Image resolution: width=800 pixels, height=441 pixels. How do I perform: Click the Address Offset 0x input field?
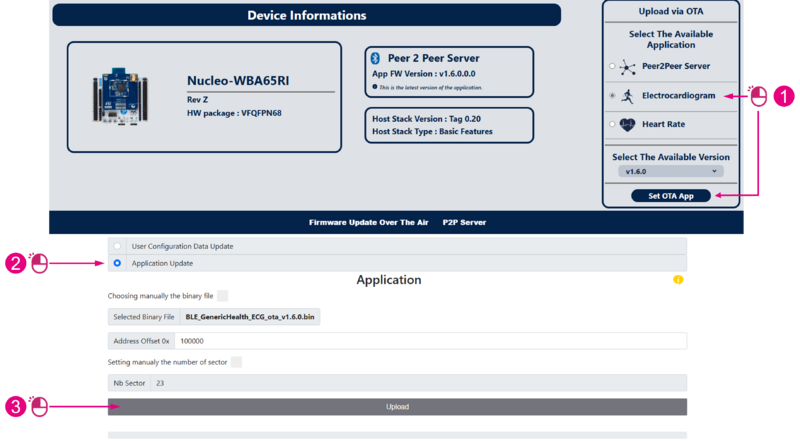coord(431,341)
